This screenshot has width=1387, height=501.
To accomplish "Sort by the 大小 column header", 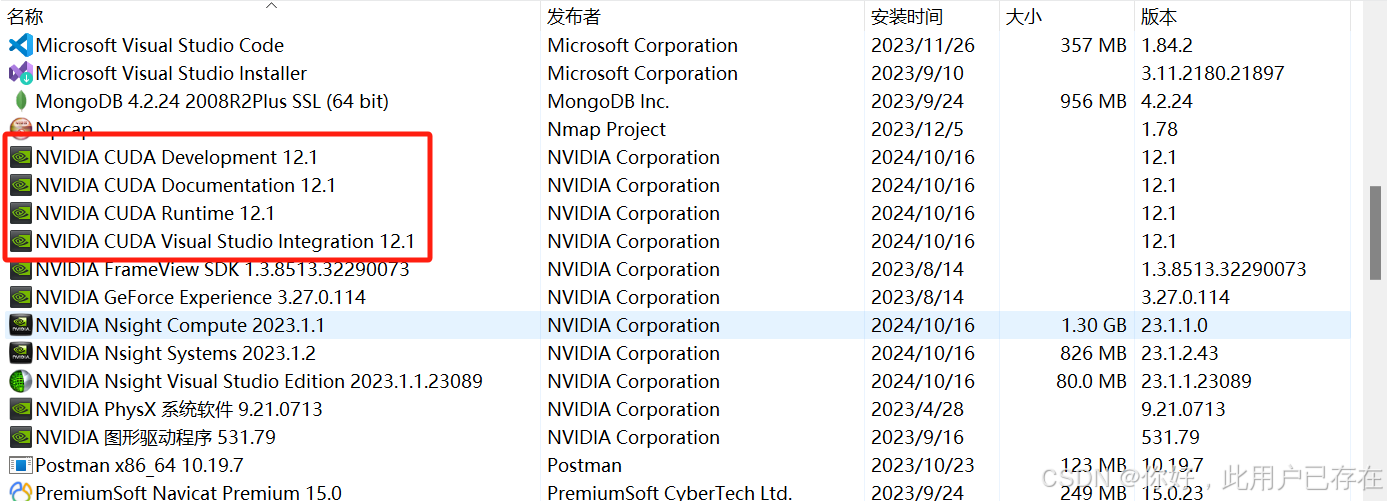I will pos(1023,17).
